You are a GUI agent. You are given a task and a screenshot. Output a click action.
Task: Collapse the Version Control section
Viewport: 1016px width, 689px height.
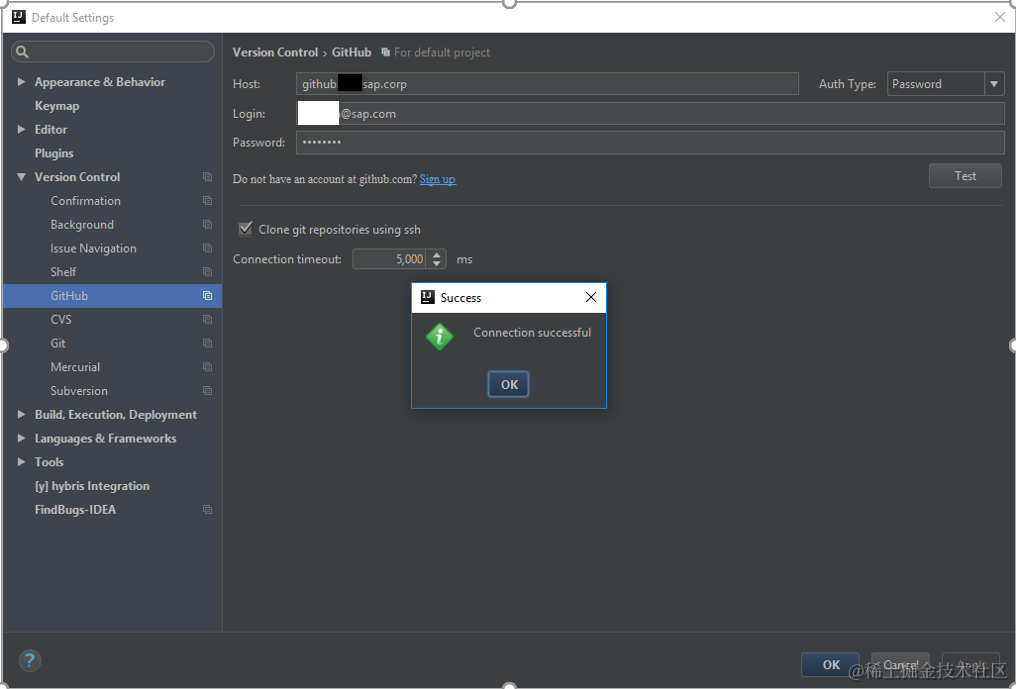(21, 177)
